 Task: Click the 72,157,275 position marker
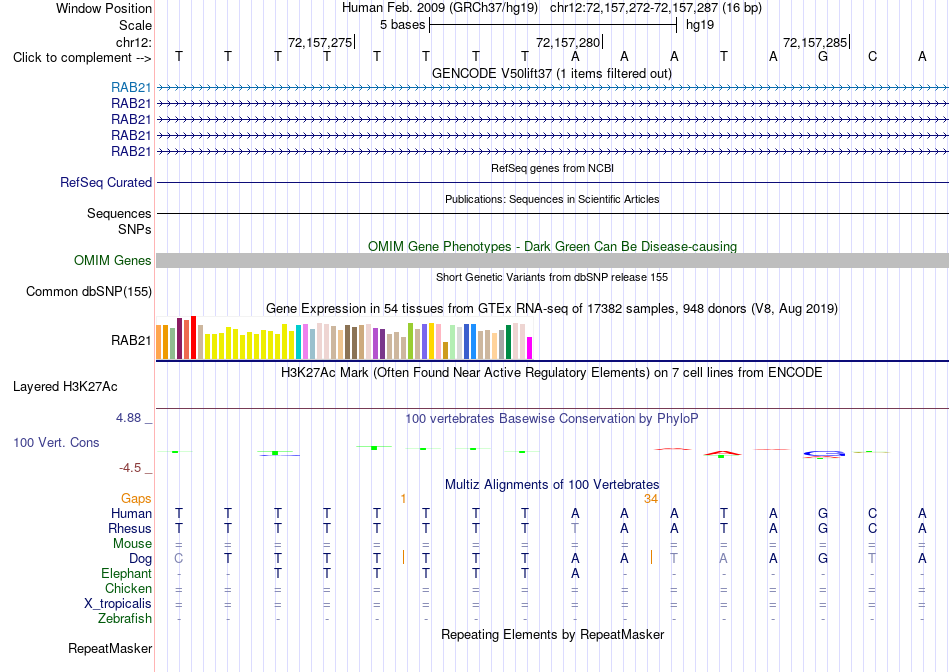(x=321, y=42)
